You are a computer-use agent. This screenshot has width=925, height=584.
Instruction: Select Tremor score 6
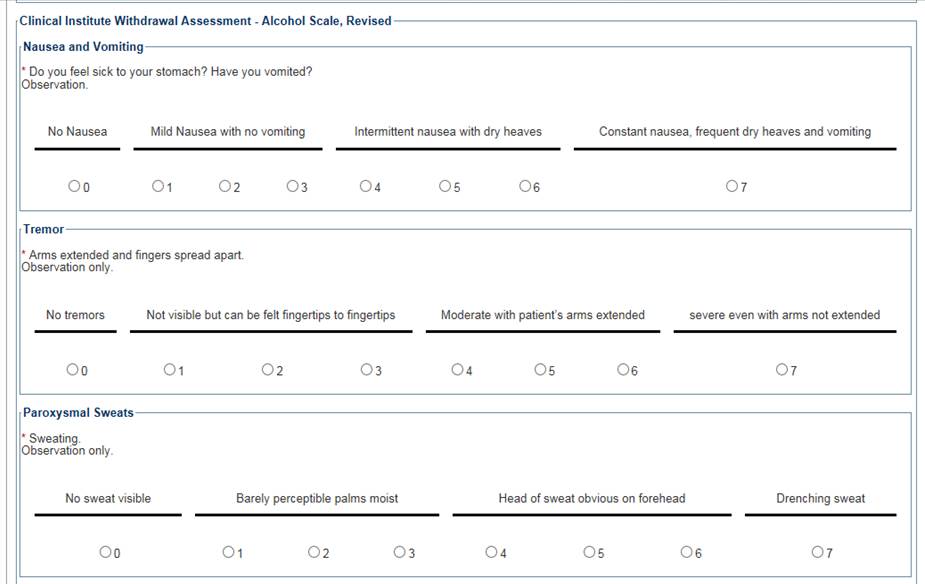click(x=623, y=370)
